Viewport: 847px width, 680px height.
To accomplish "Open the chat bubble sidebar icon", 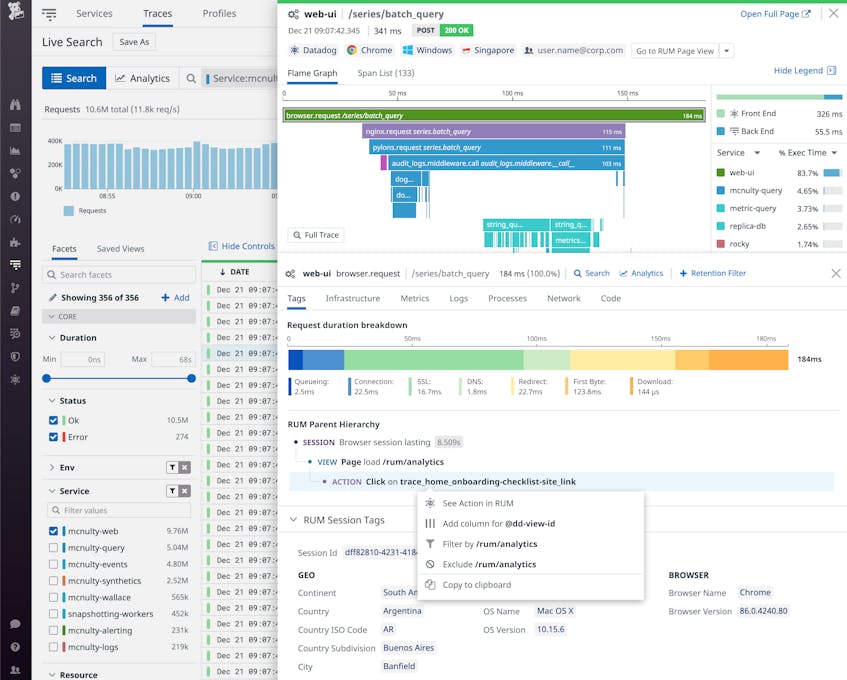I will 15,624.
